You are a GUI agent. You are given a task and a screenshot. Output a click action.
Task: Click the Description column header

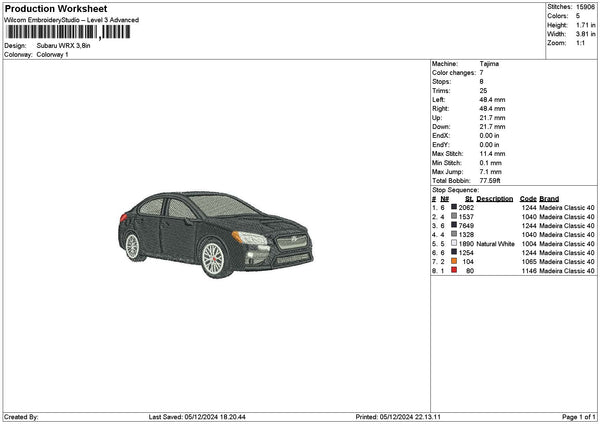pyautogui.click(x=495, y=199)
